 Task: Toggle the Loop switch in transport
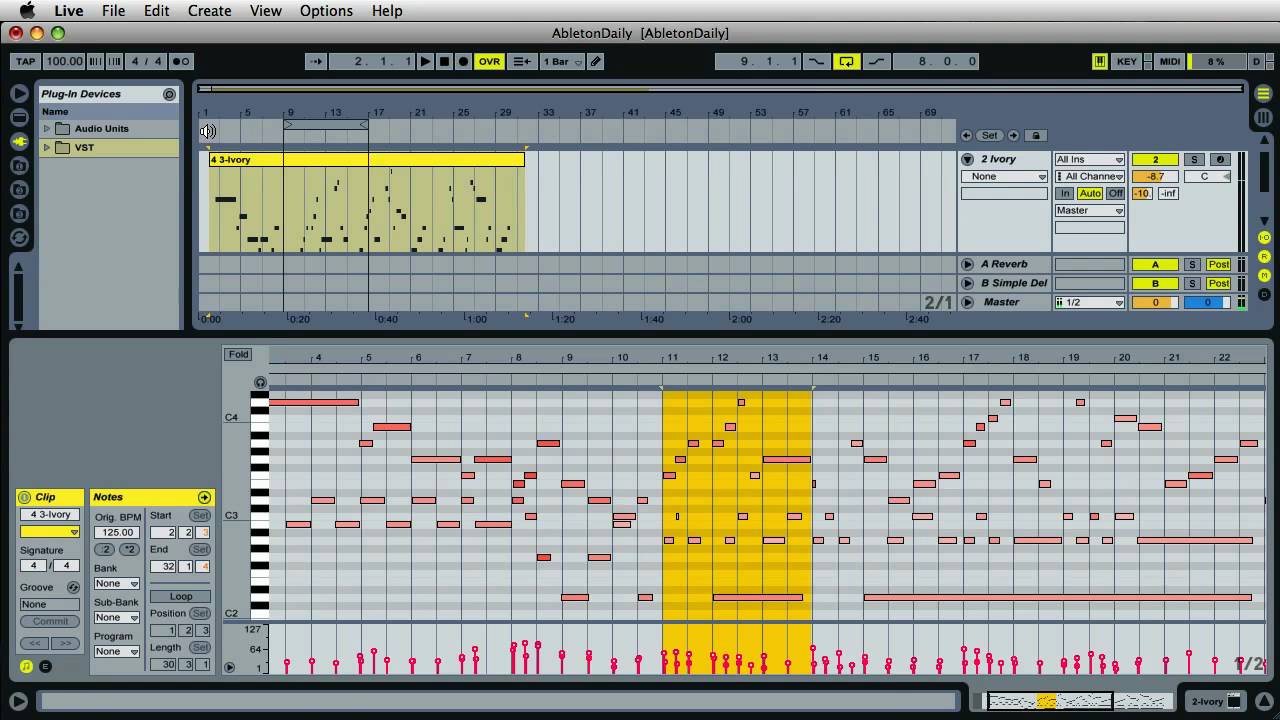pyautogui.click(x=847, y=61)
